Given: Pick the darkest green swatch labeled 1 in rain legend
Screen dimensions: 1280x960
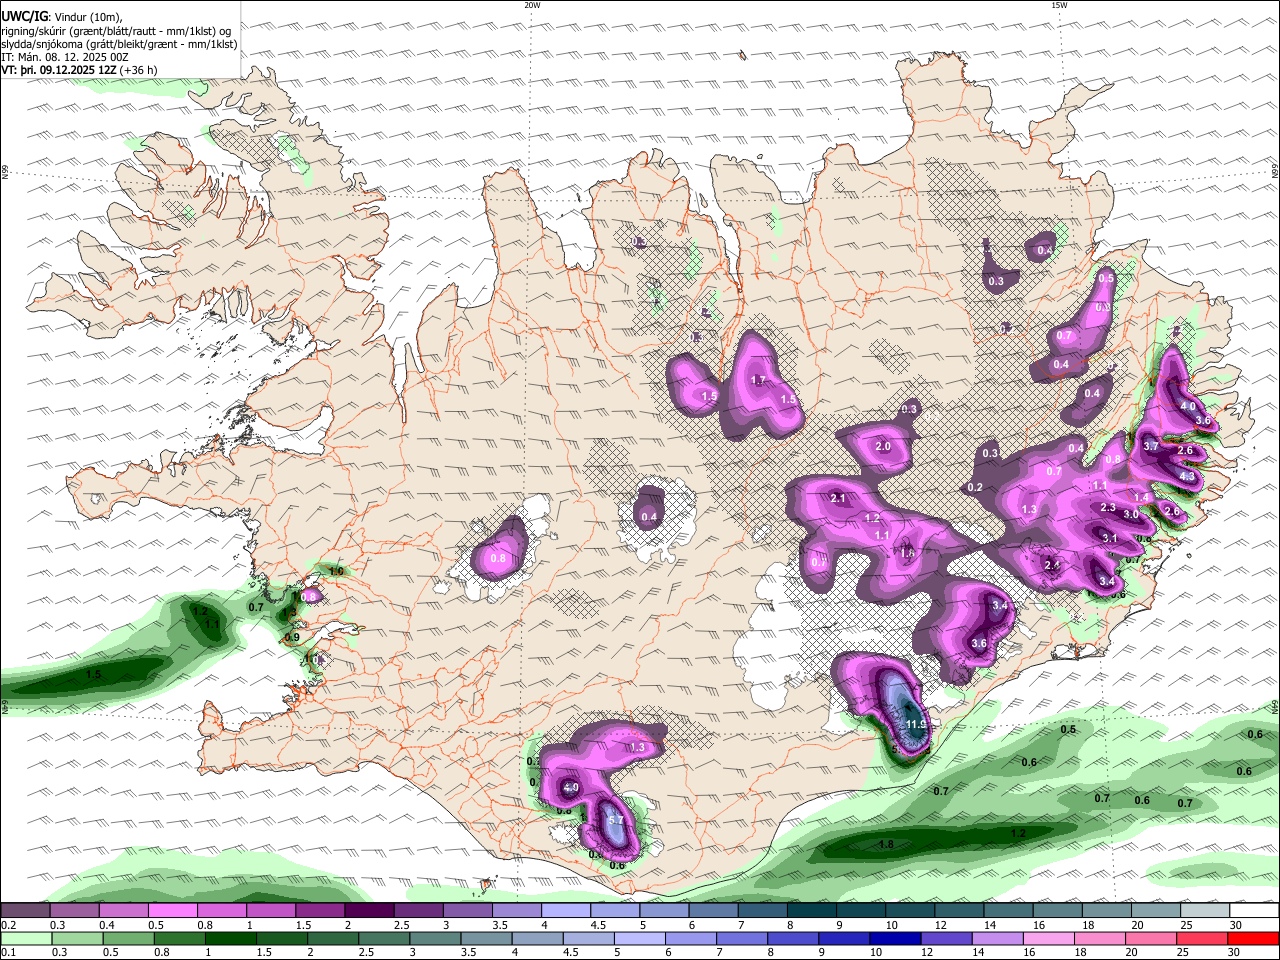Looking at the screenshot, I should (230, 938).
